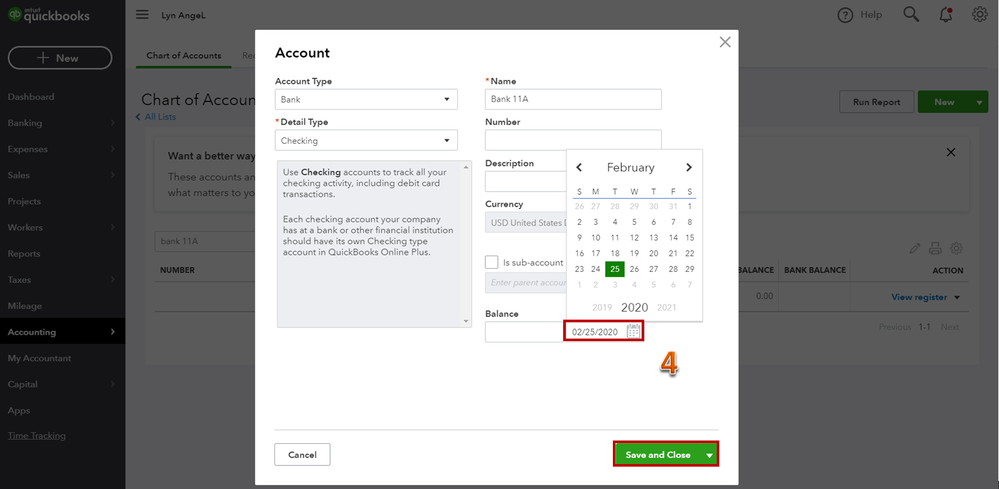The image size is (999, 489).
Task: Open the Help menu icon
Action: click(x=845, y=15)
